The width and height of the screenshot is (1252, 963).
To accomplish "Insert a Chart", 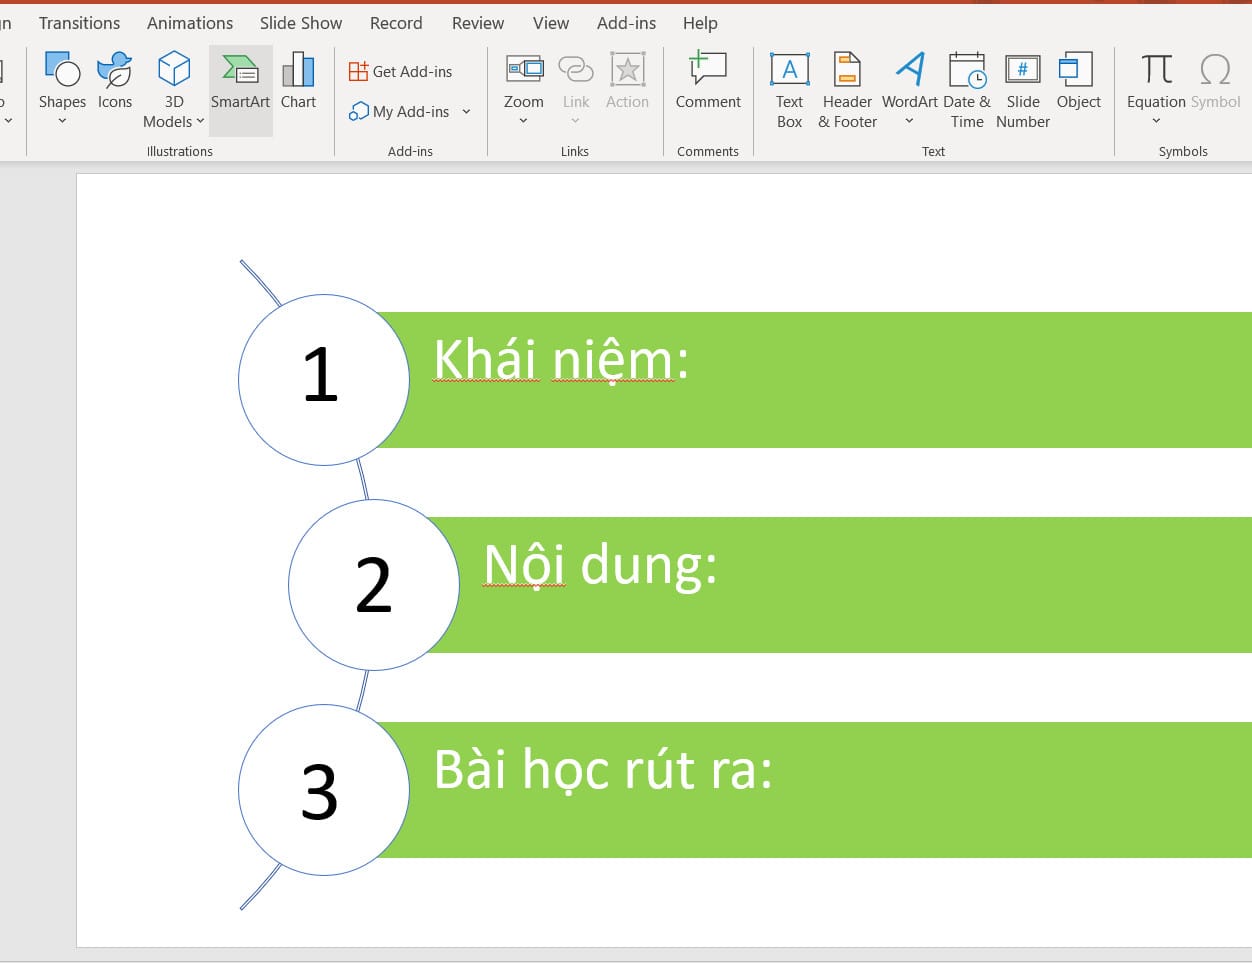I will [x=298, y=80].
